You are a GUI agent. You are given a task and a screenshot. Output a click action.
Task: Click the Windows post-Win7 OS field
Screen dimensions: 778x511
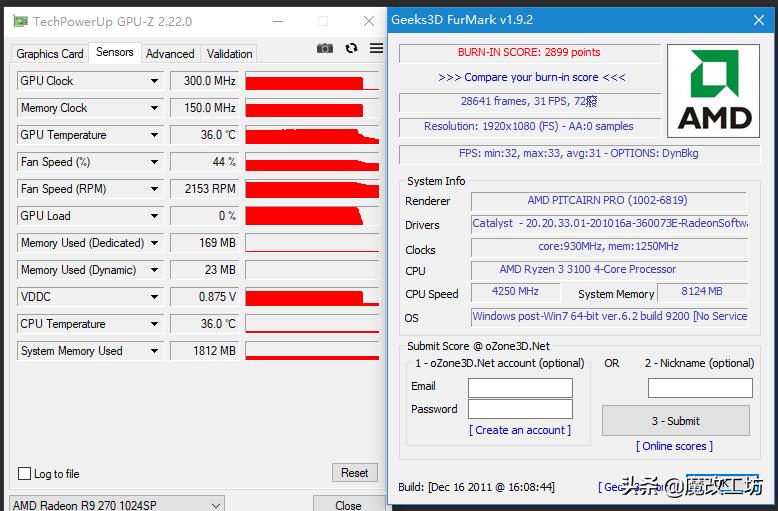[609, 316]
